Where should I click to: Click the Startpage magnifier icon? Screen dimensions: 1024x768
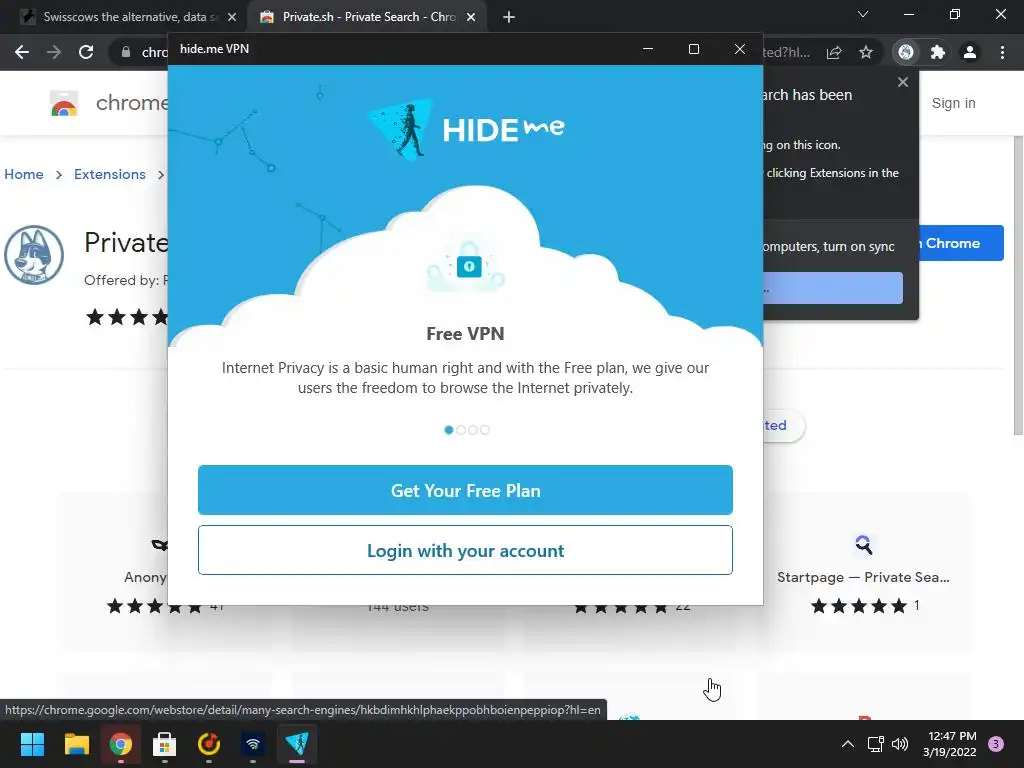click(863, 544)
